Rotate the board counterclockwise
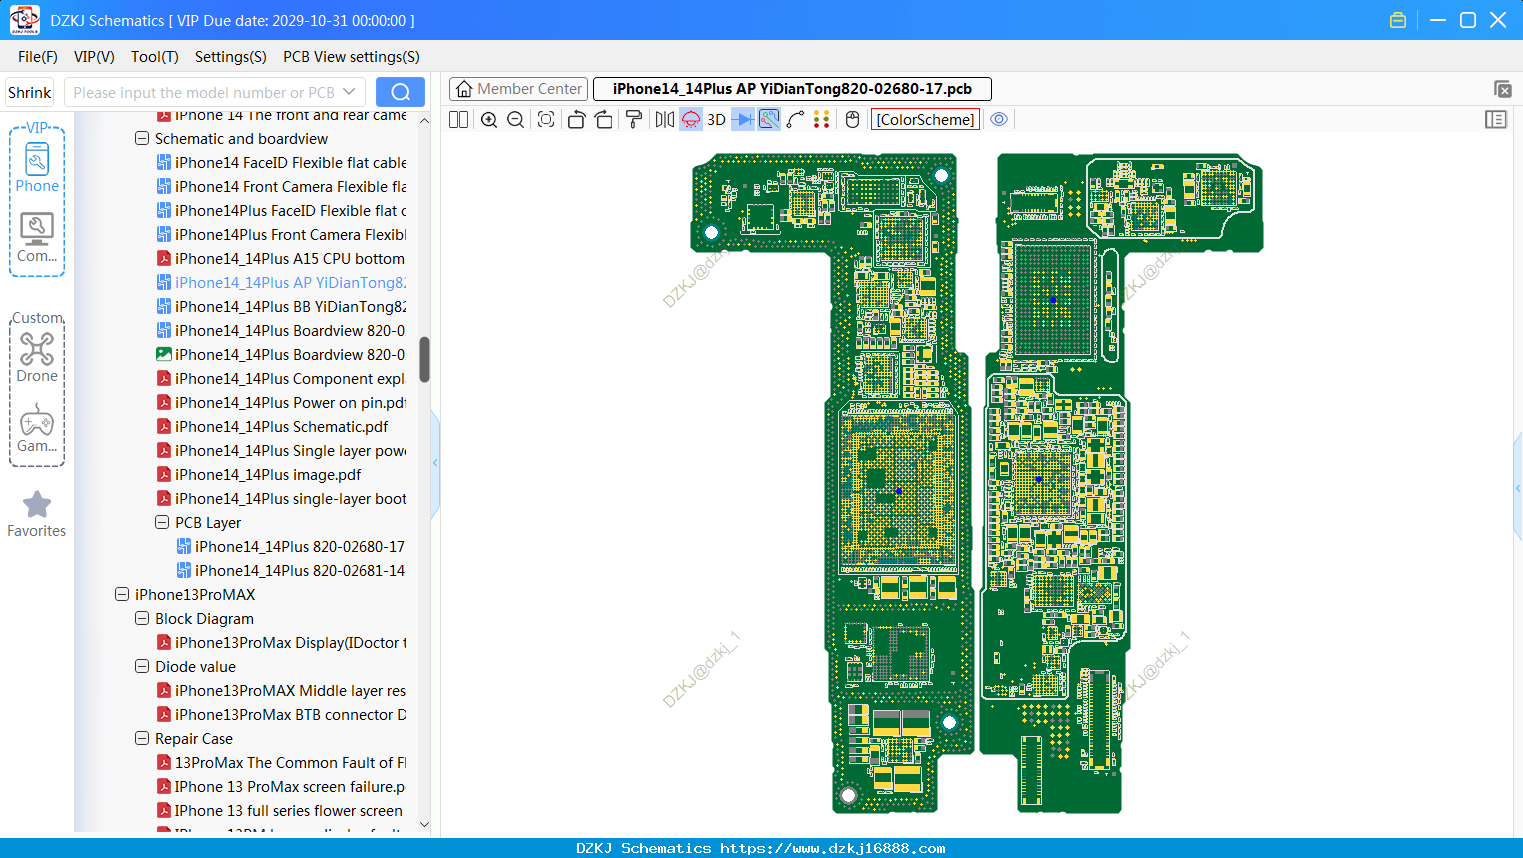The height and width of the screenshot is (858, 1523). pyautogui.click(x=576, y=120)
